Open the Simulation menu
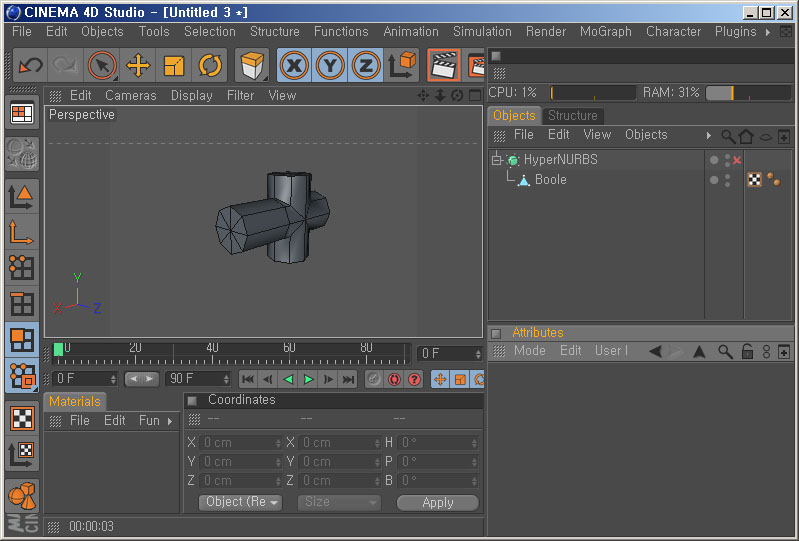Screen dimensions: 799x541 pyautogui.click(x=482, y=32)
